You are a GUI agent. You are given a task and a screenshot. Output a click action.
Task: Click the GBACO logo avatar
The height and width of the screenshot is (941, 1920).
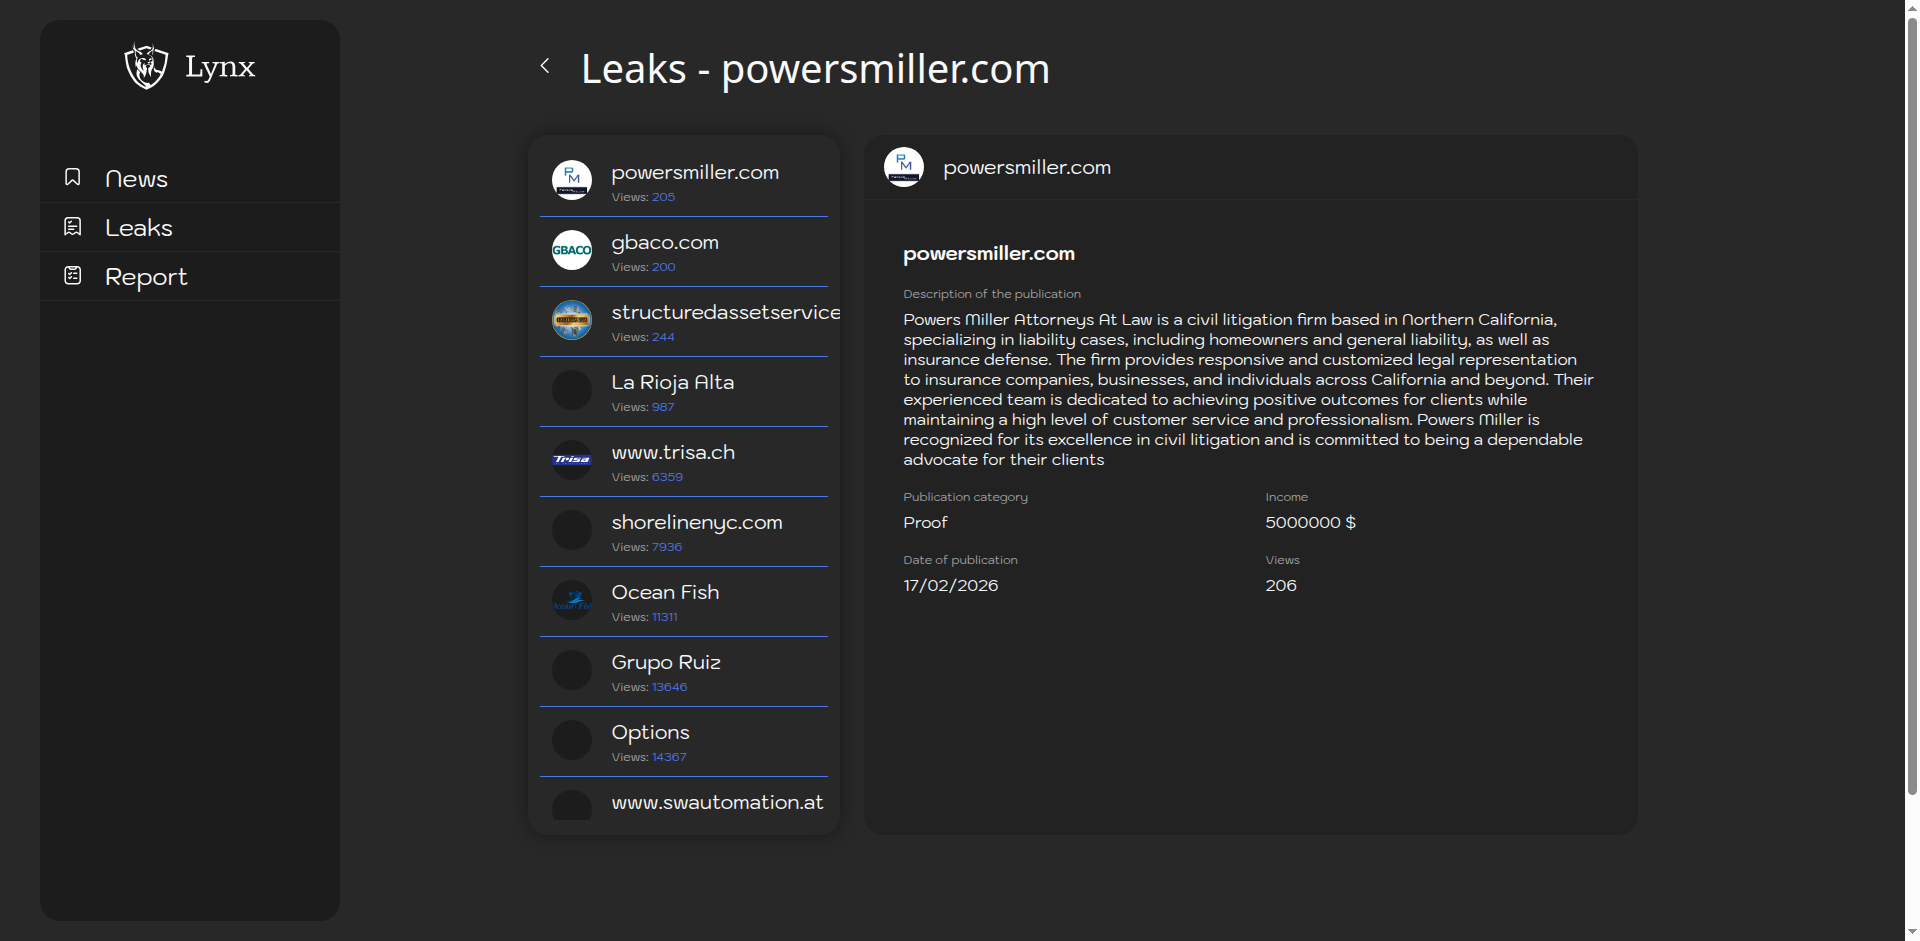(x=572, y=250)
